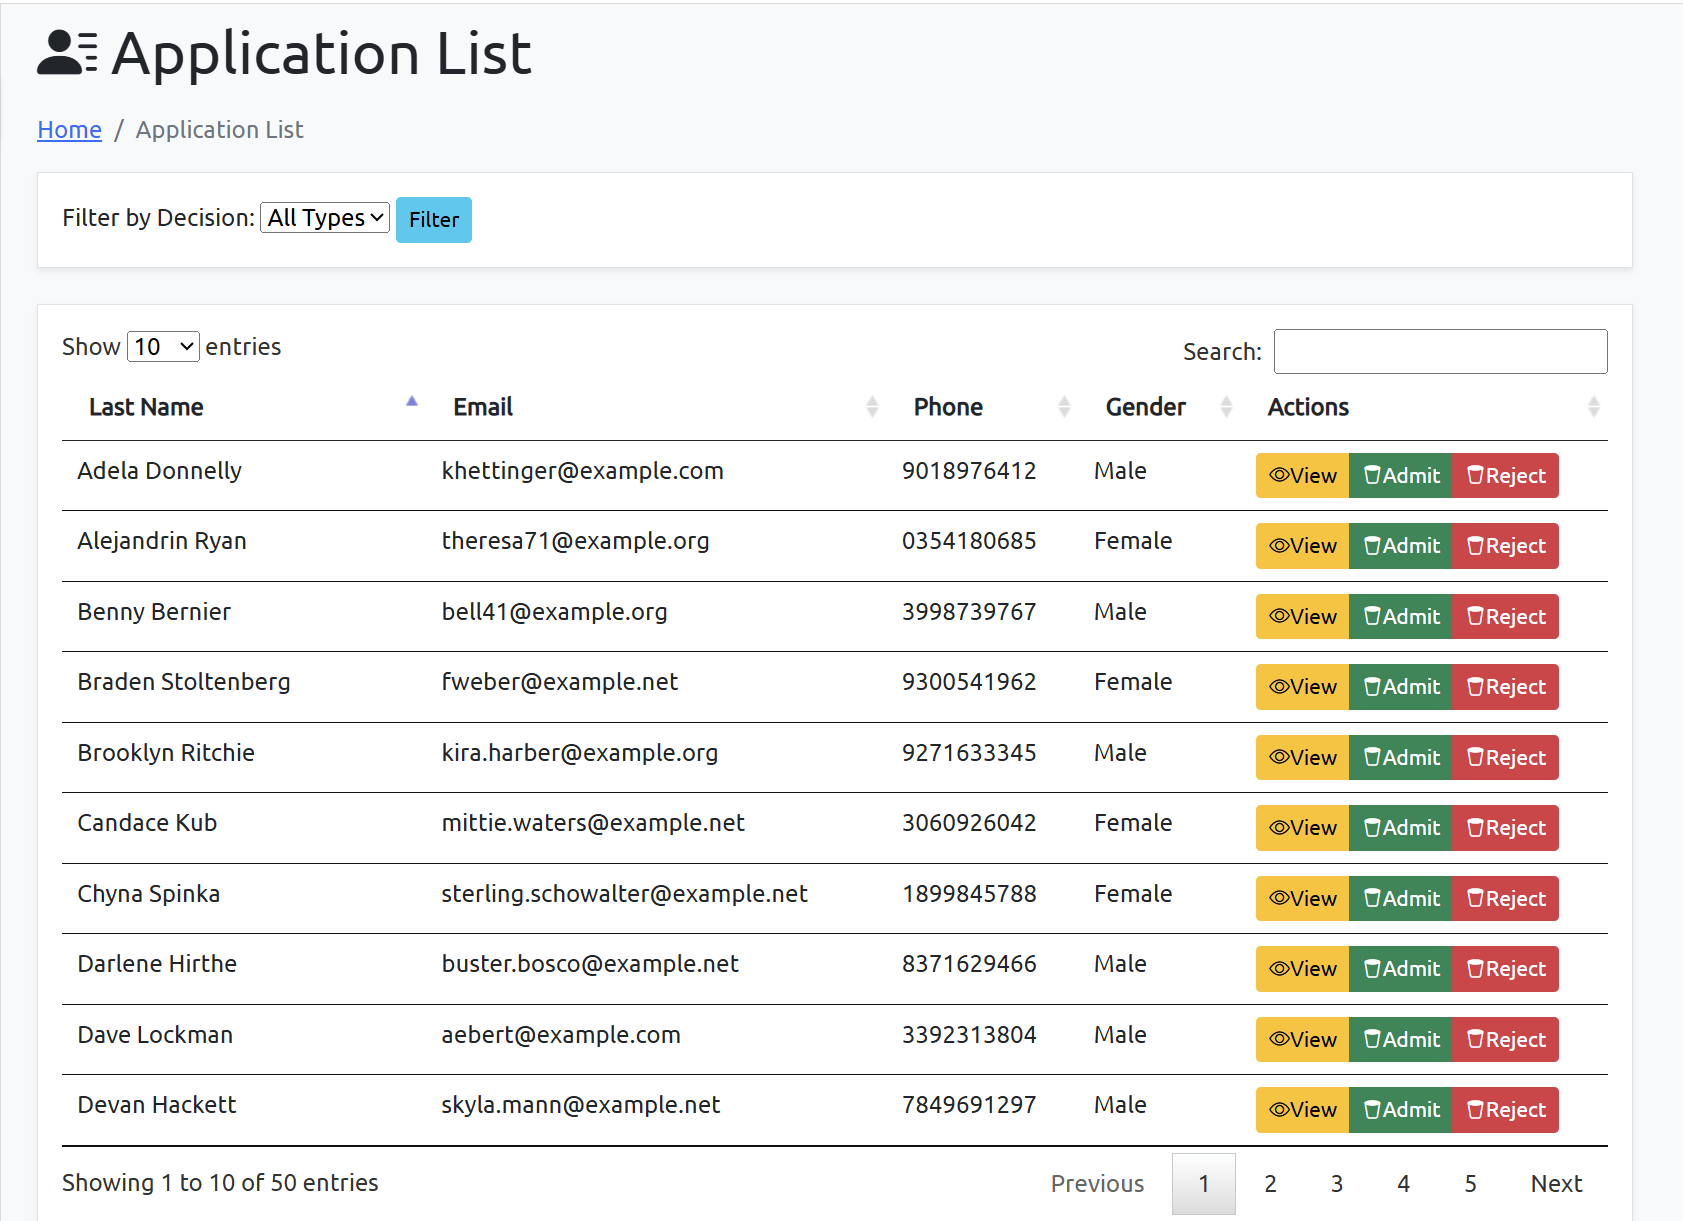Open the Show entries count dropdown
This screenshot has height=1221, width=1683.
tap(163, 347)
